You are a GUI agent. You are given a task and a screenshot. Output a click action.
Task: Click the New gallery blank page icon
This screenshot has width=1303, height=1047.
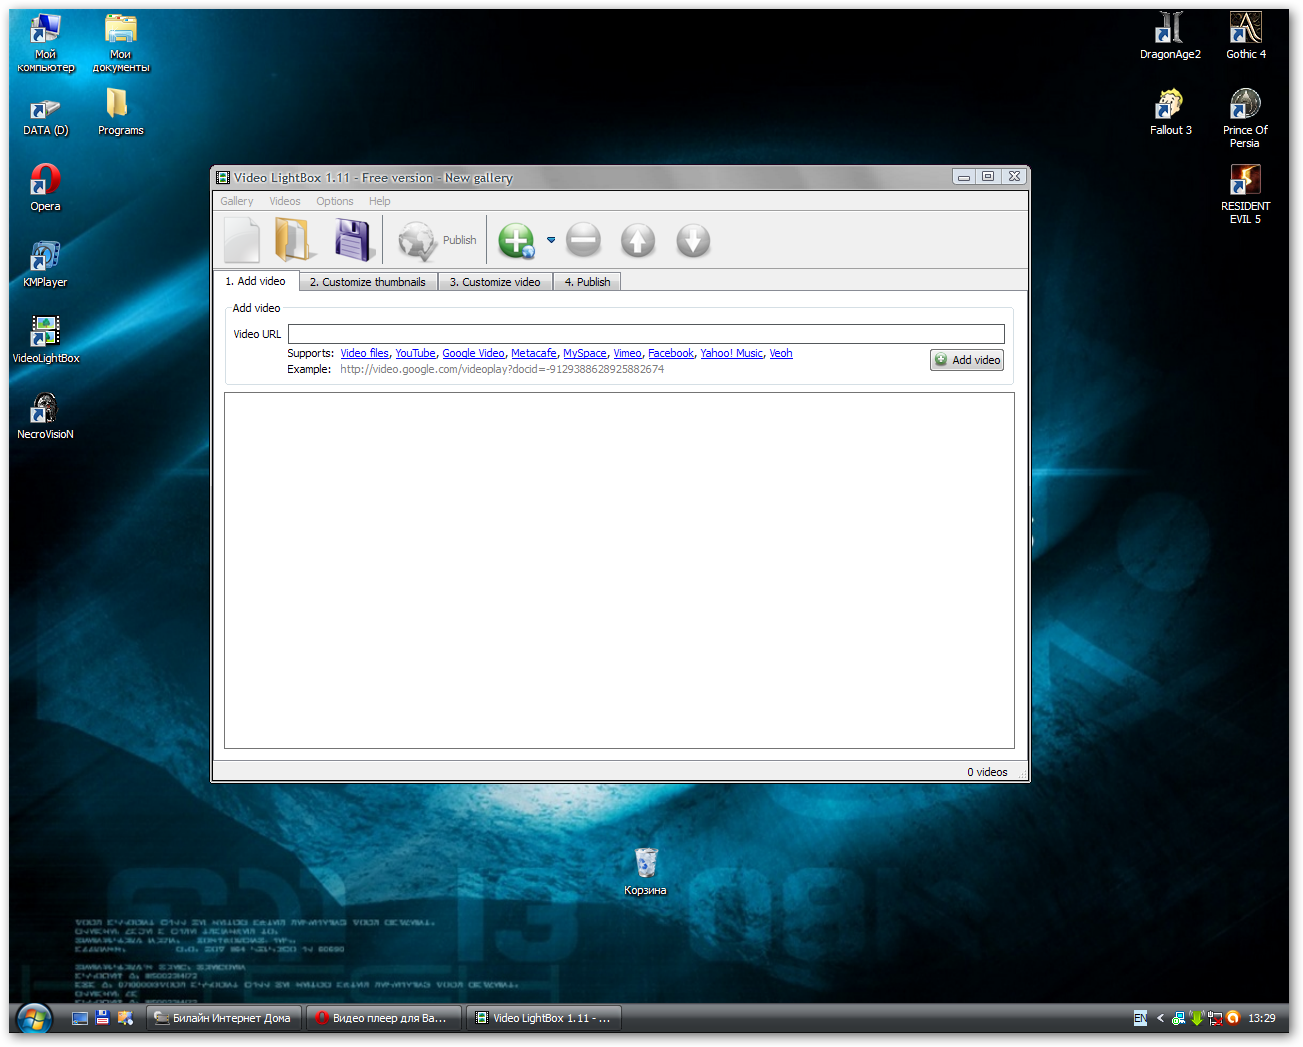click(x=242, y=241)
